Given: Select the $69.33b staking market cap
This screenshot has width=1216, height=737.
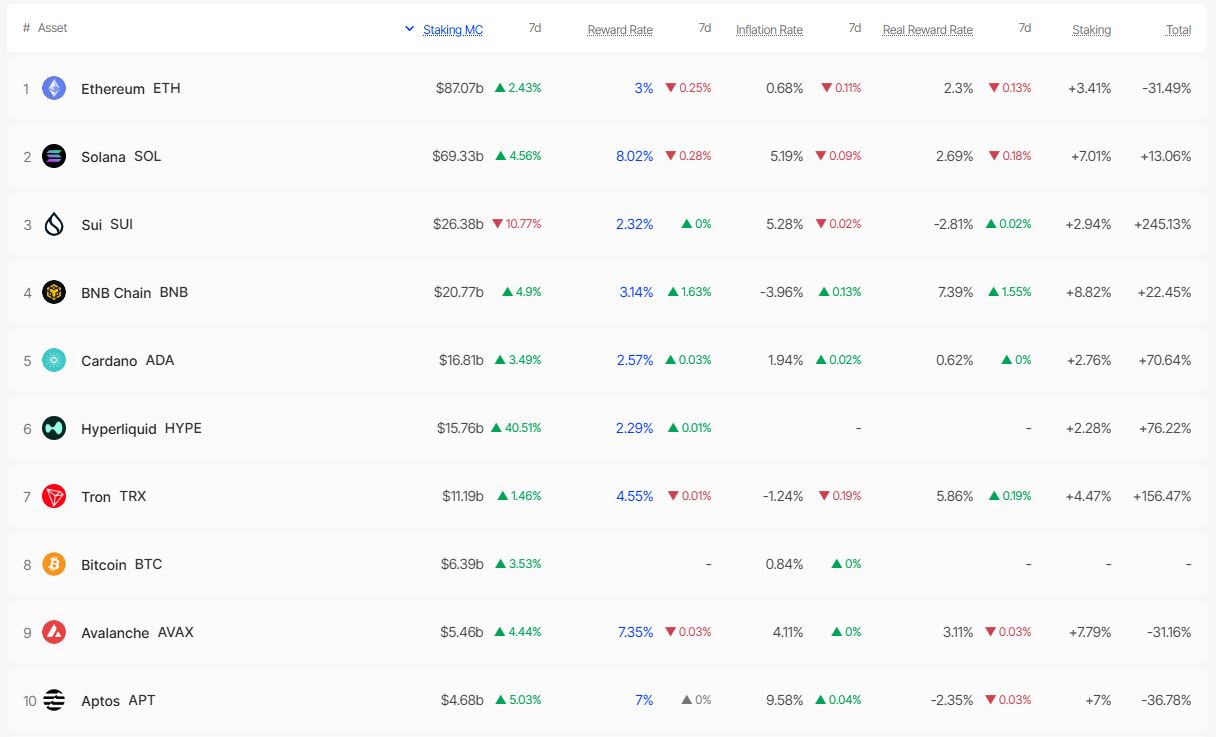Looking at the screenshot, I should [x=458, y=156].
